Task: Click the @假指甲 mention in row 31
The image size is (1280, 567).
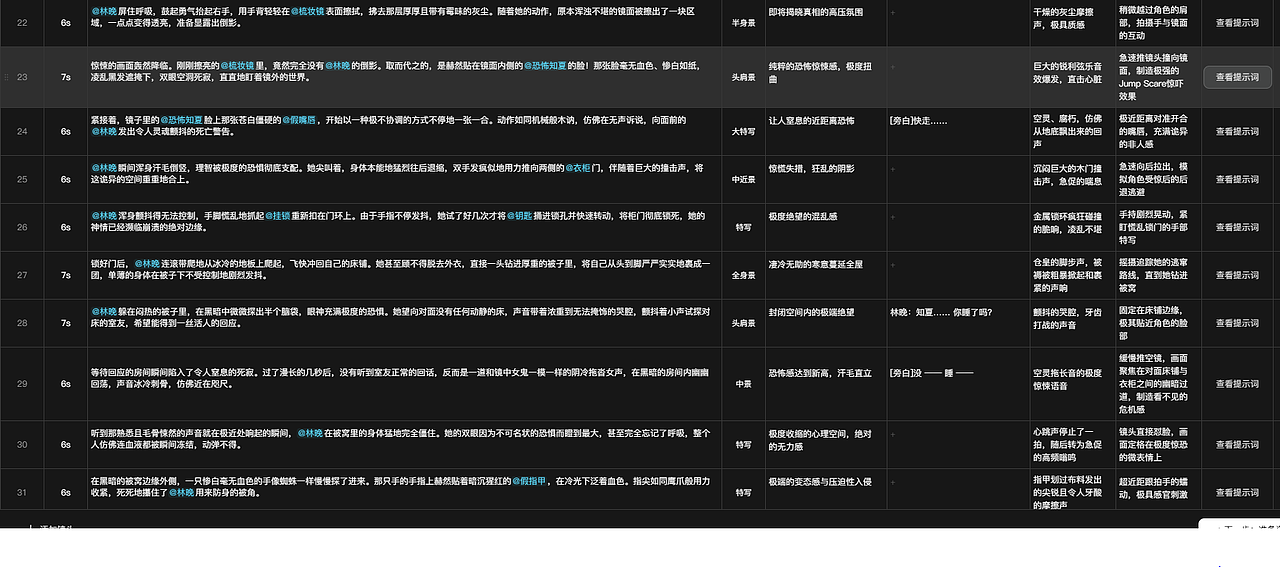Action: [x=531, y=481]
